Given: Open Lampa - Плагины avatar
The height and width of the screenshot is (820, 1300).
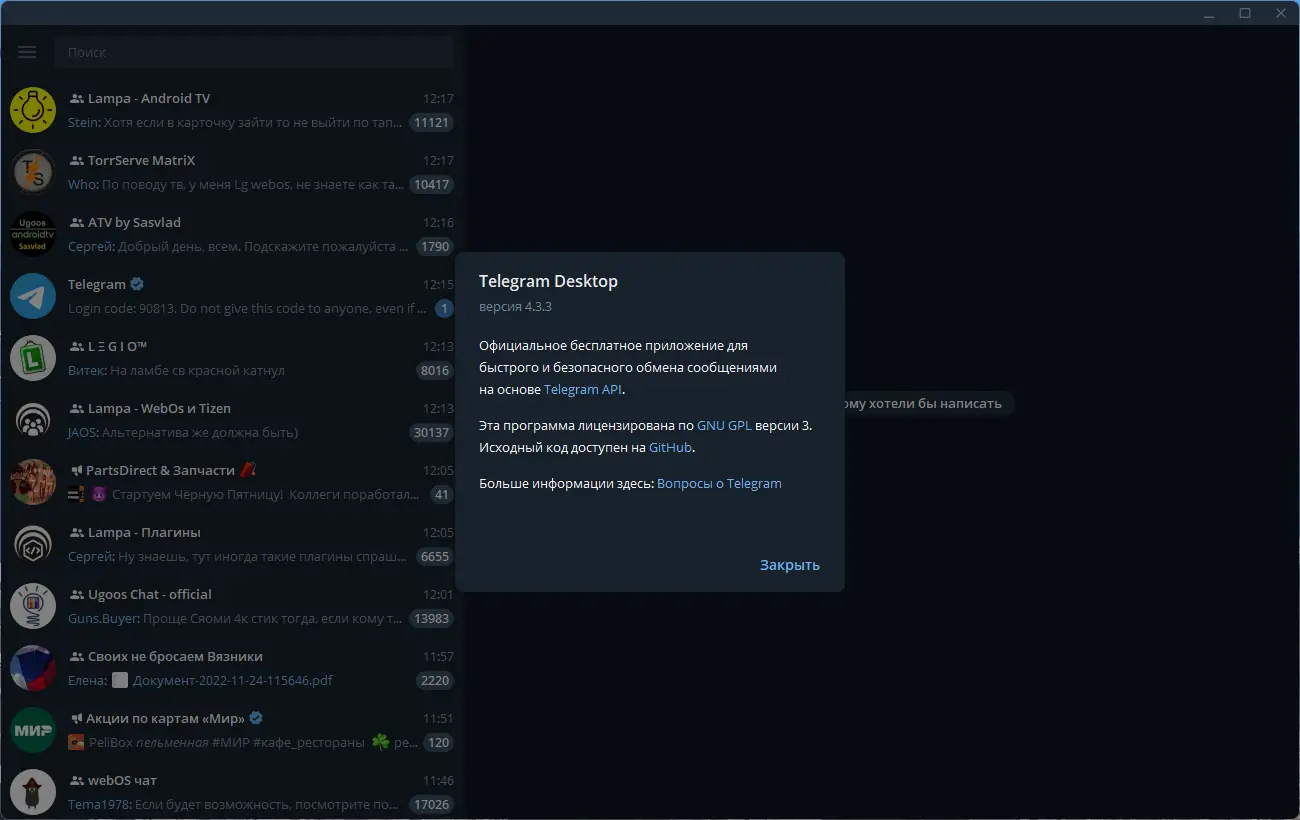Looking at the screenshot, I should 33,544.
